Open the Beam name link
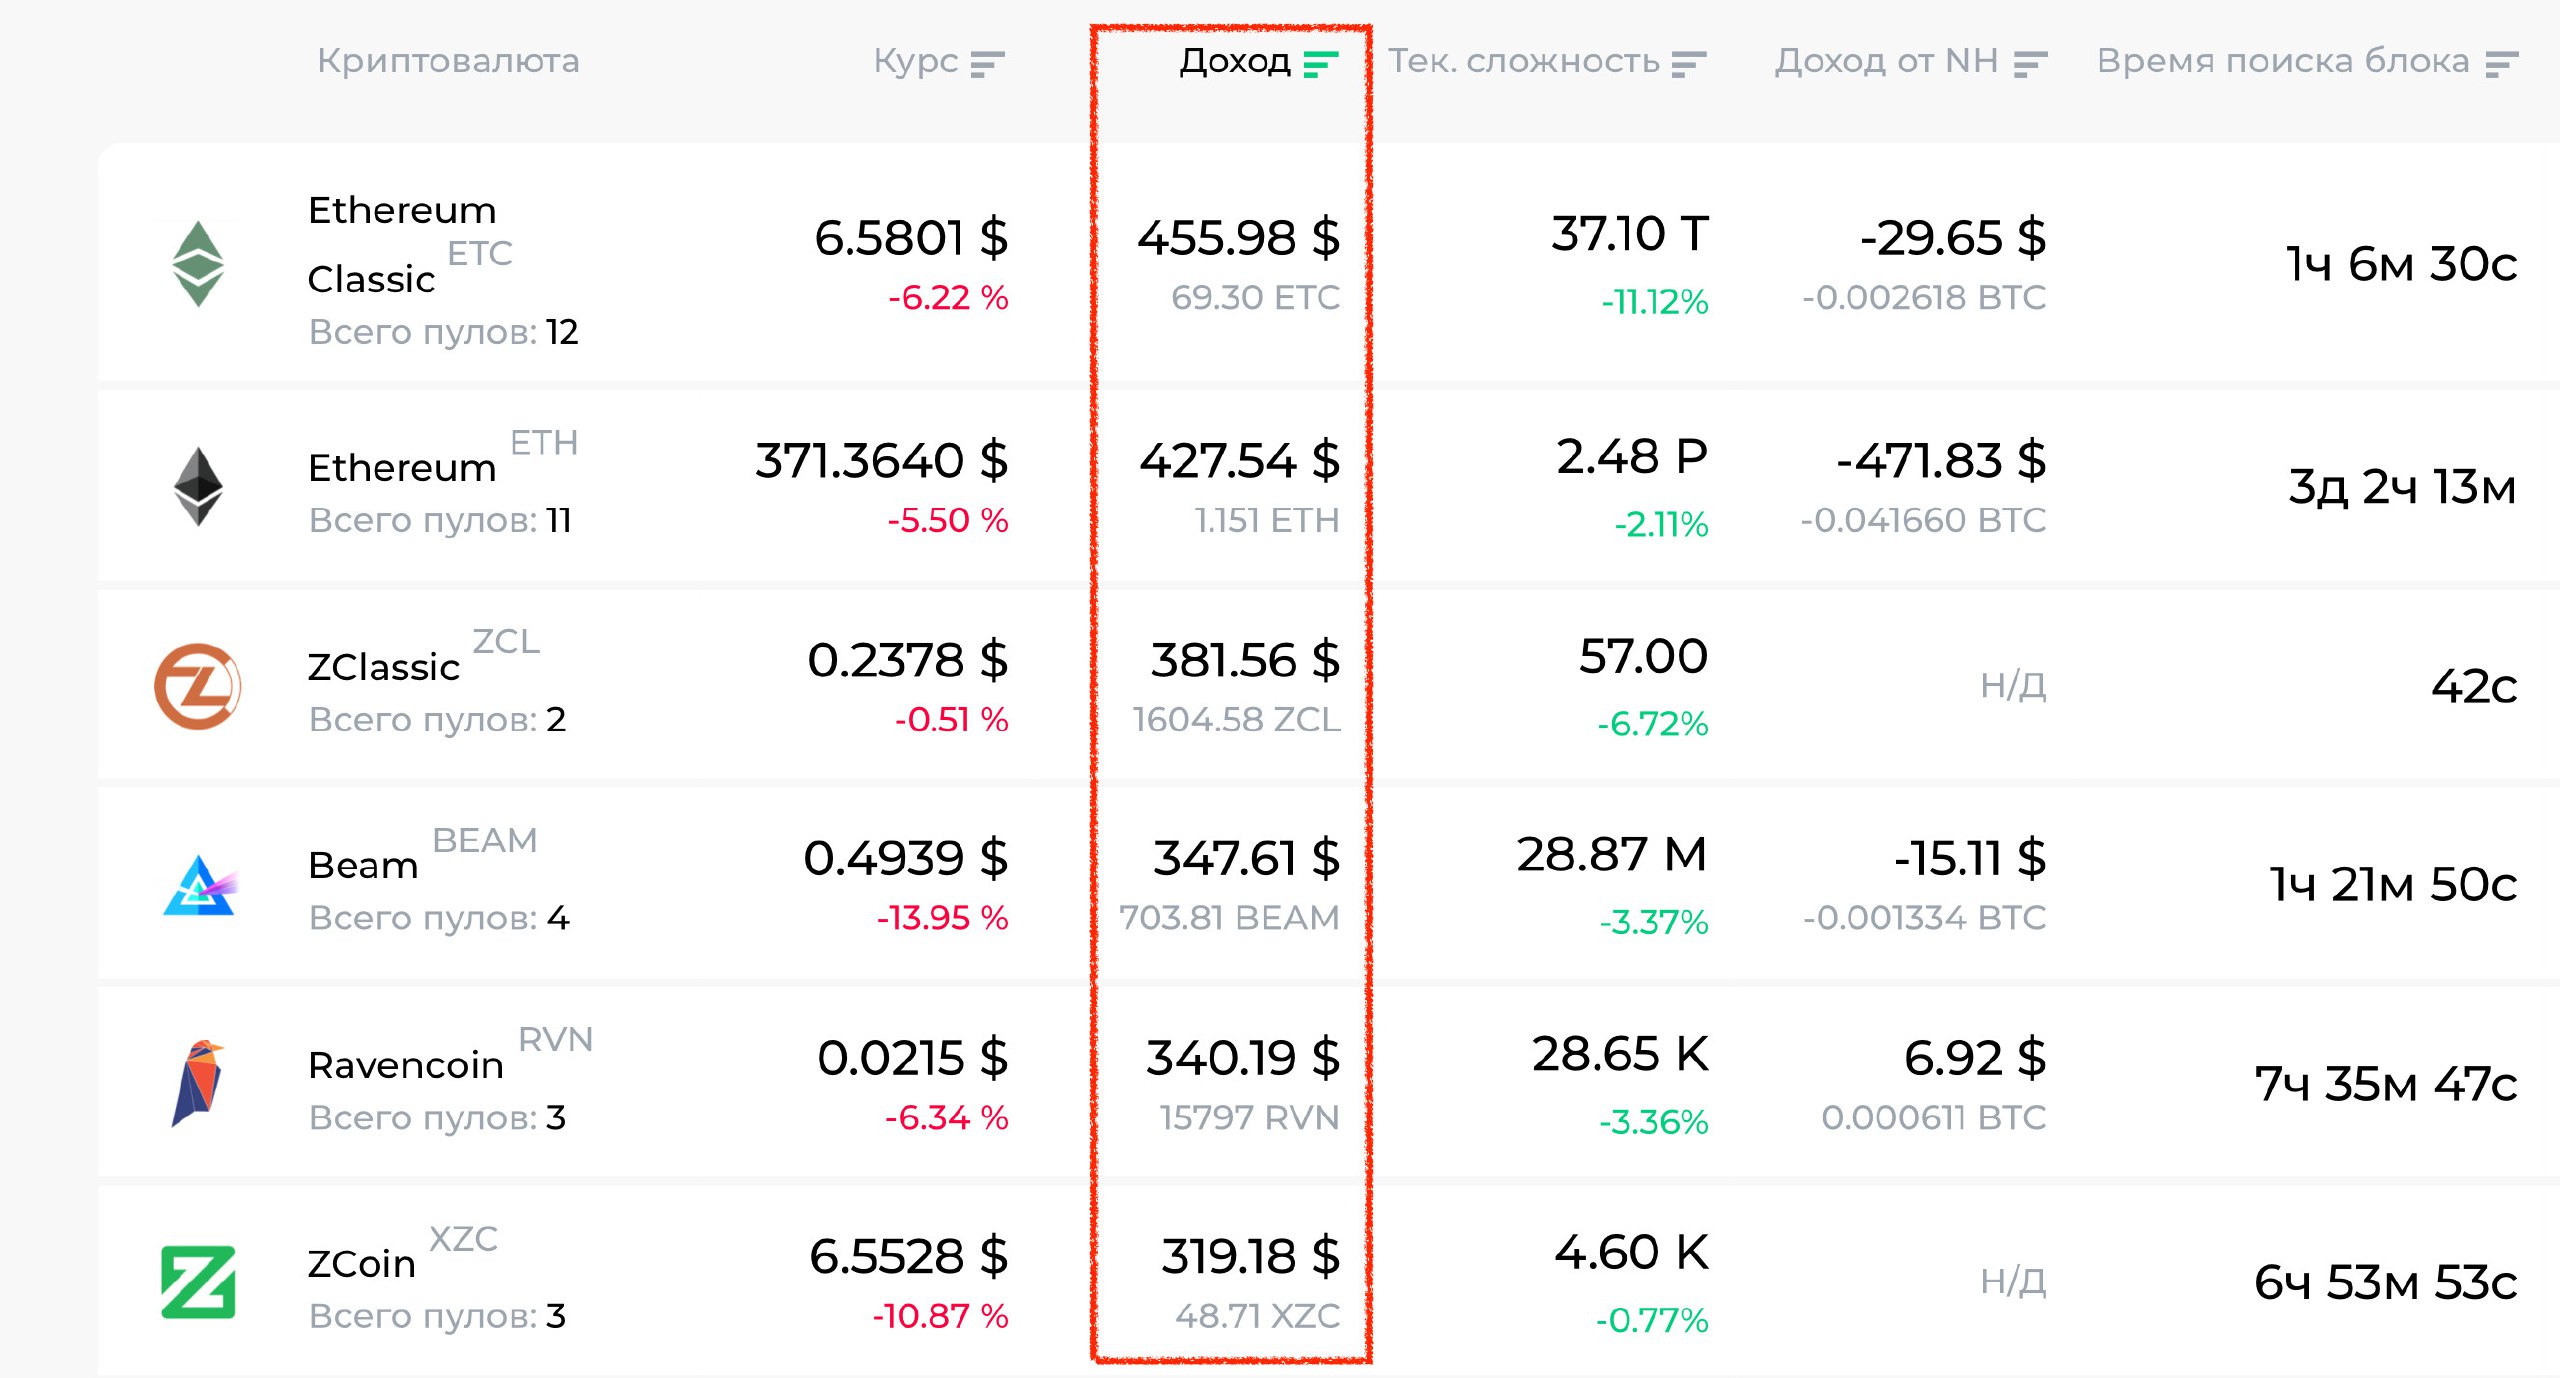This screenshot has width=2560, height=1378. coord(363,865)
